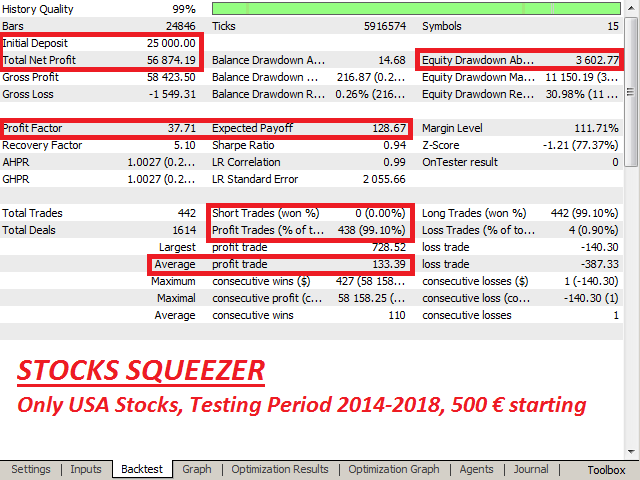Open the Optimization Results tab
Screen dimensions: 640x480
280,469
